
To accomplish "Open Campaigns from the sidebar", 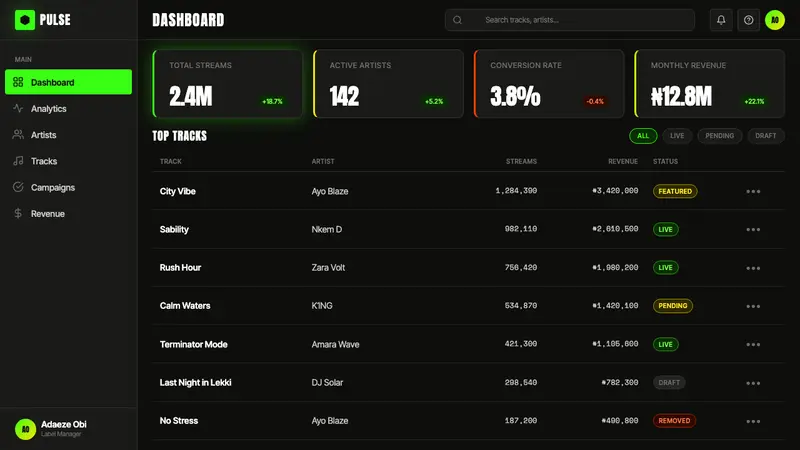I will (68, 187).
